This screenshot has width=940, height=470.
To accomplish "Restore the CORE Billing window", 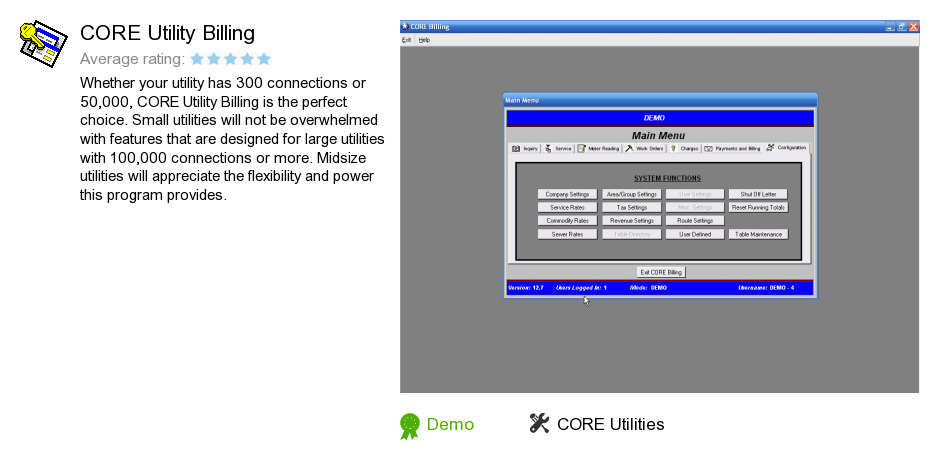I will coord(902,26).
